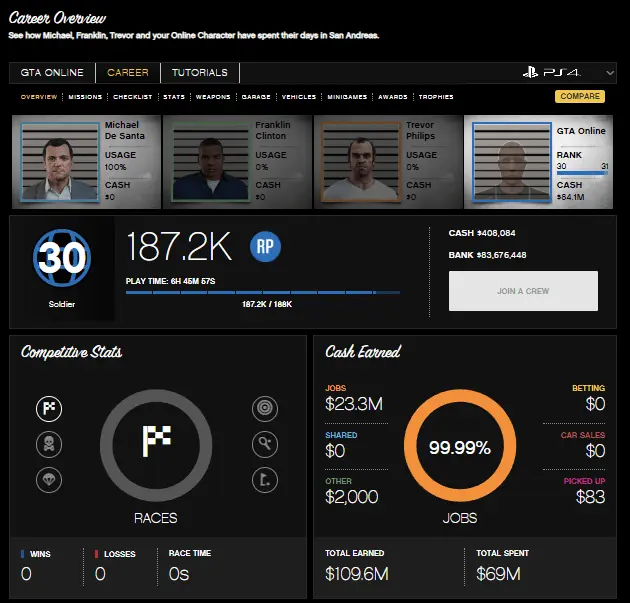Open the Trophies section
The image size is (630, 603).
[436, 97]
